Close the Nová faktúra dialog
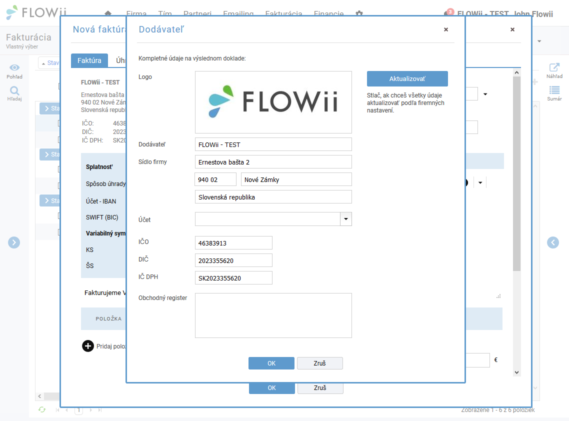569x421 pixels. click(x=512, y=29)
